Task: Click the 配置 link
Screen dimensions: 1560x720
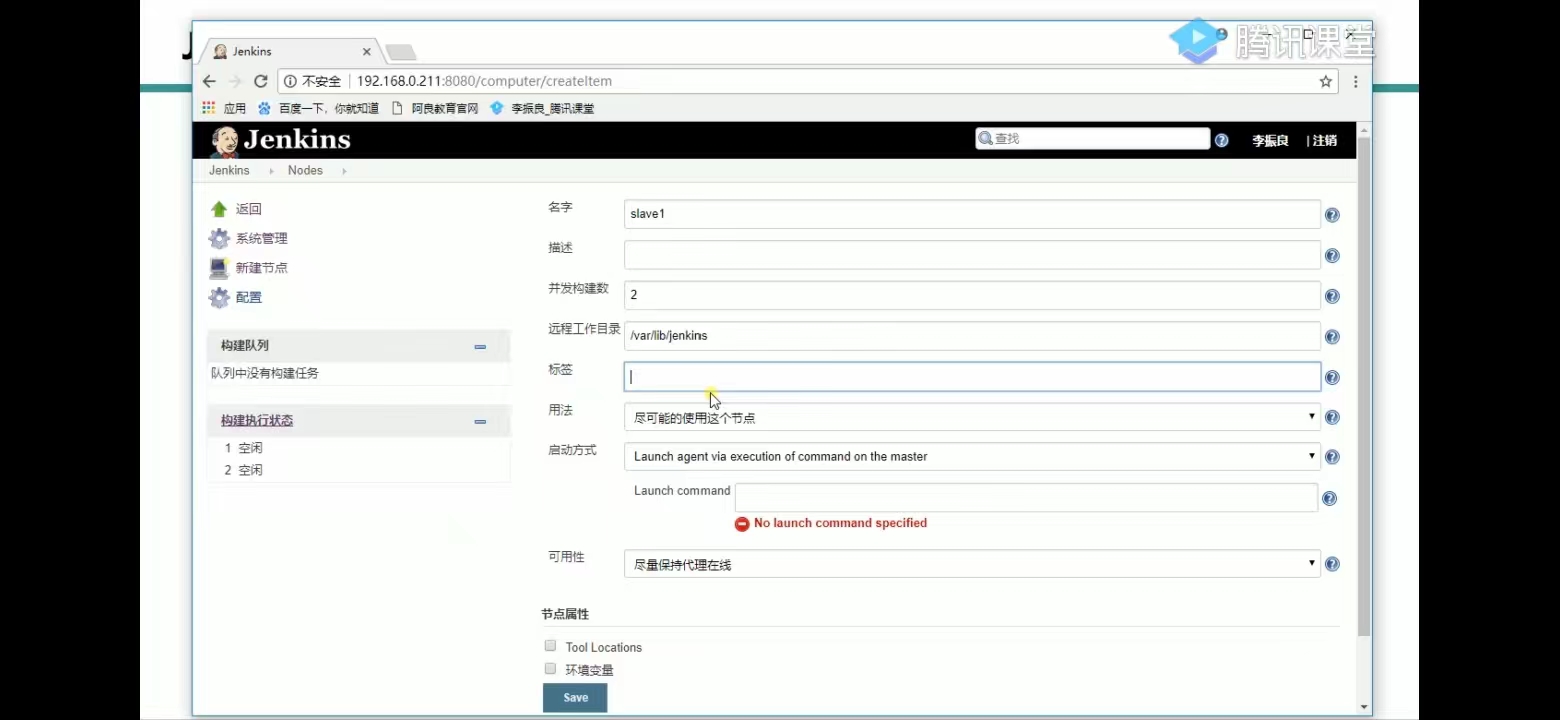Action: click(249, 297)
